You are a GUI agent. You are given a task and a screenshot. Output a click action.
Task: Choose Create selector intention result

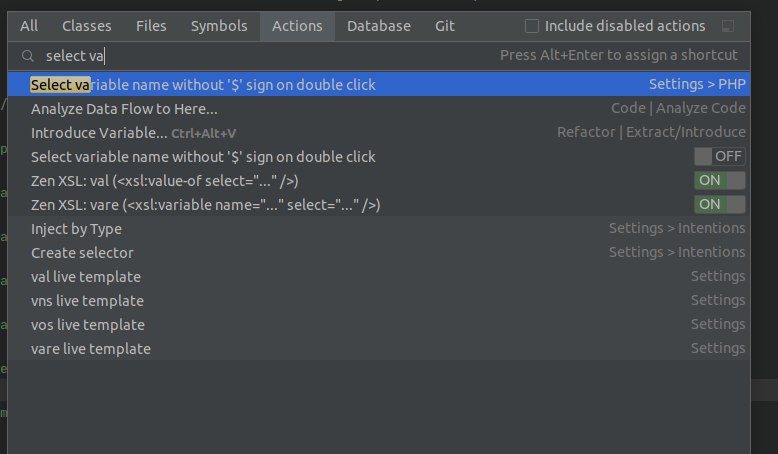[x=82, y=253]
